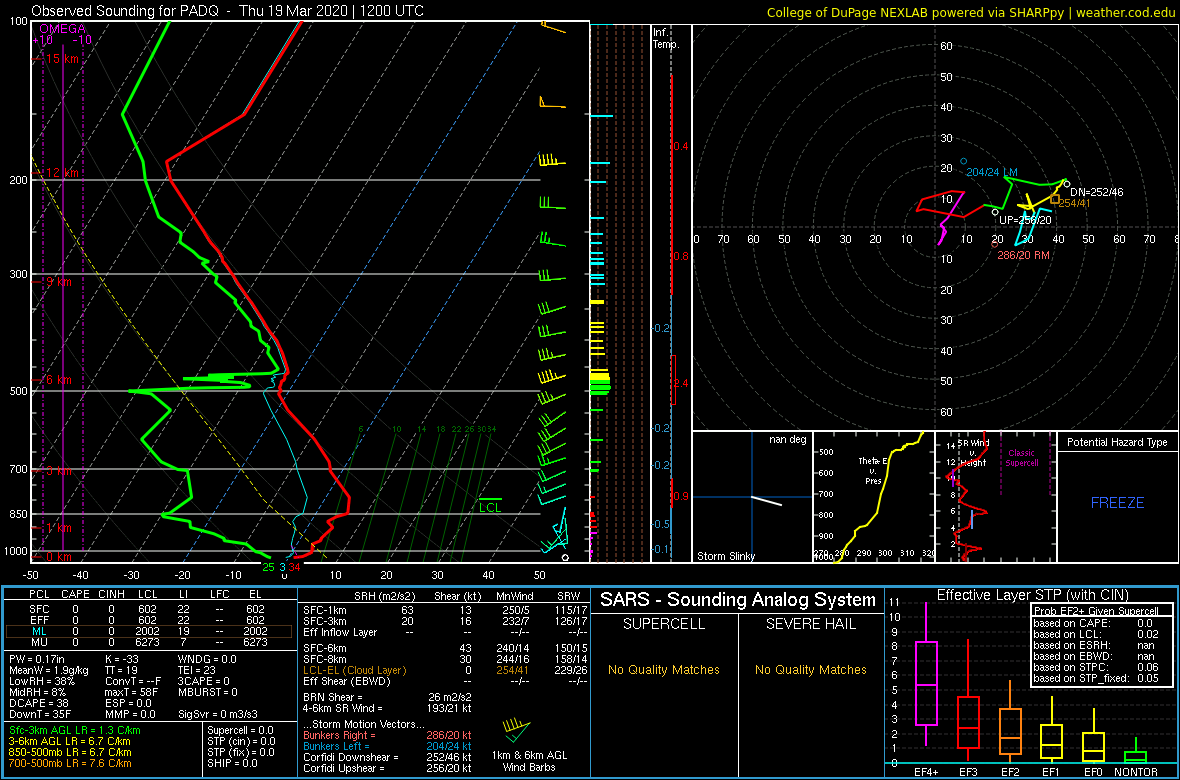Click the DCAPE = 38 value

point(37,703)
